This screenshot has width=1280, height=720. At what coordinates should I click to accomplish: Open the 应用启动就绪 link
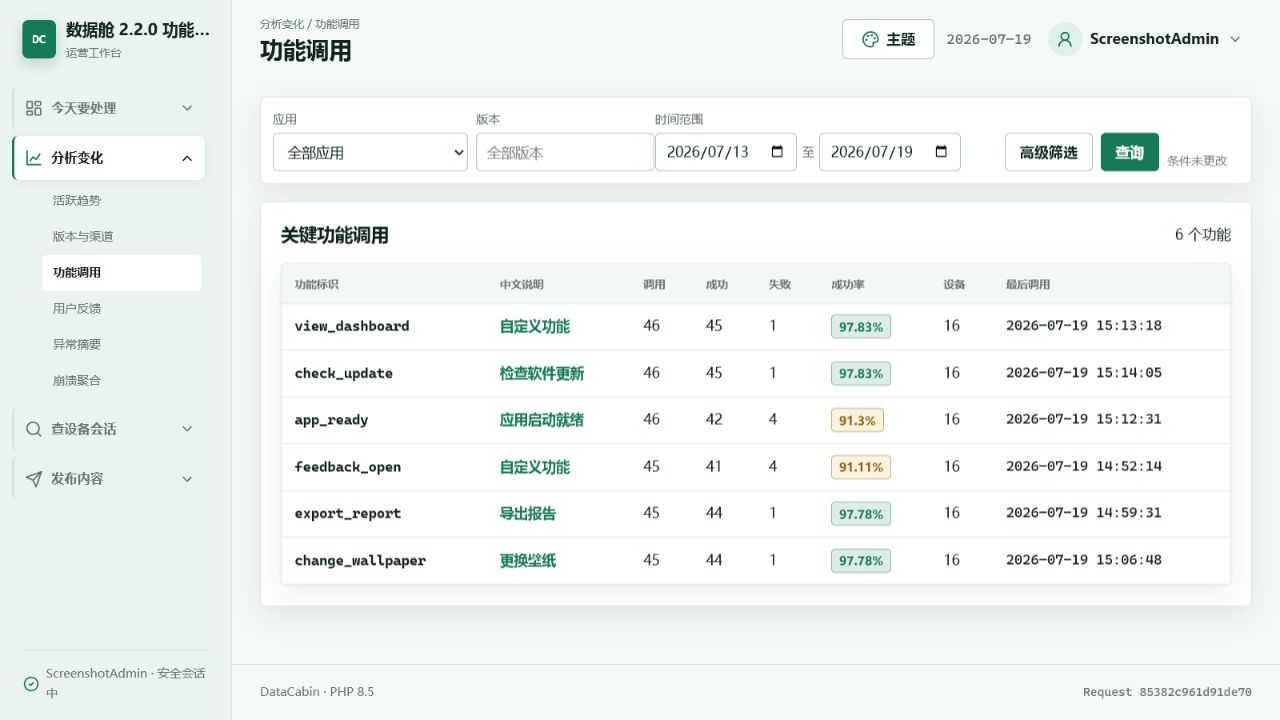[542, 420]
